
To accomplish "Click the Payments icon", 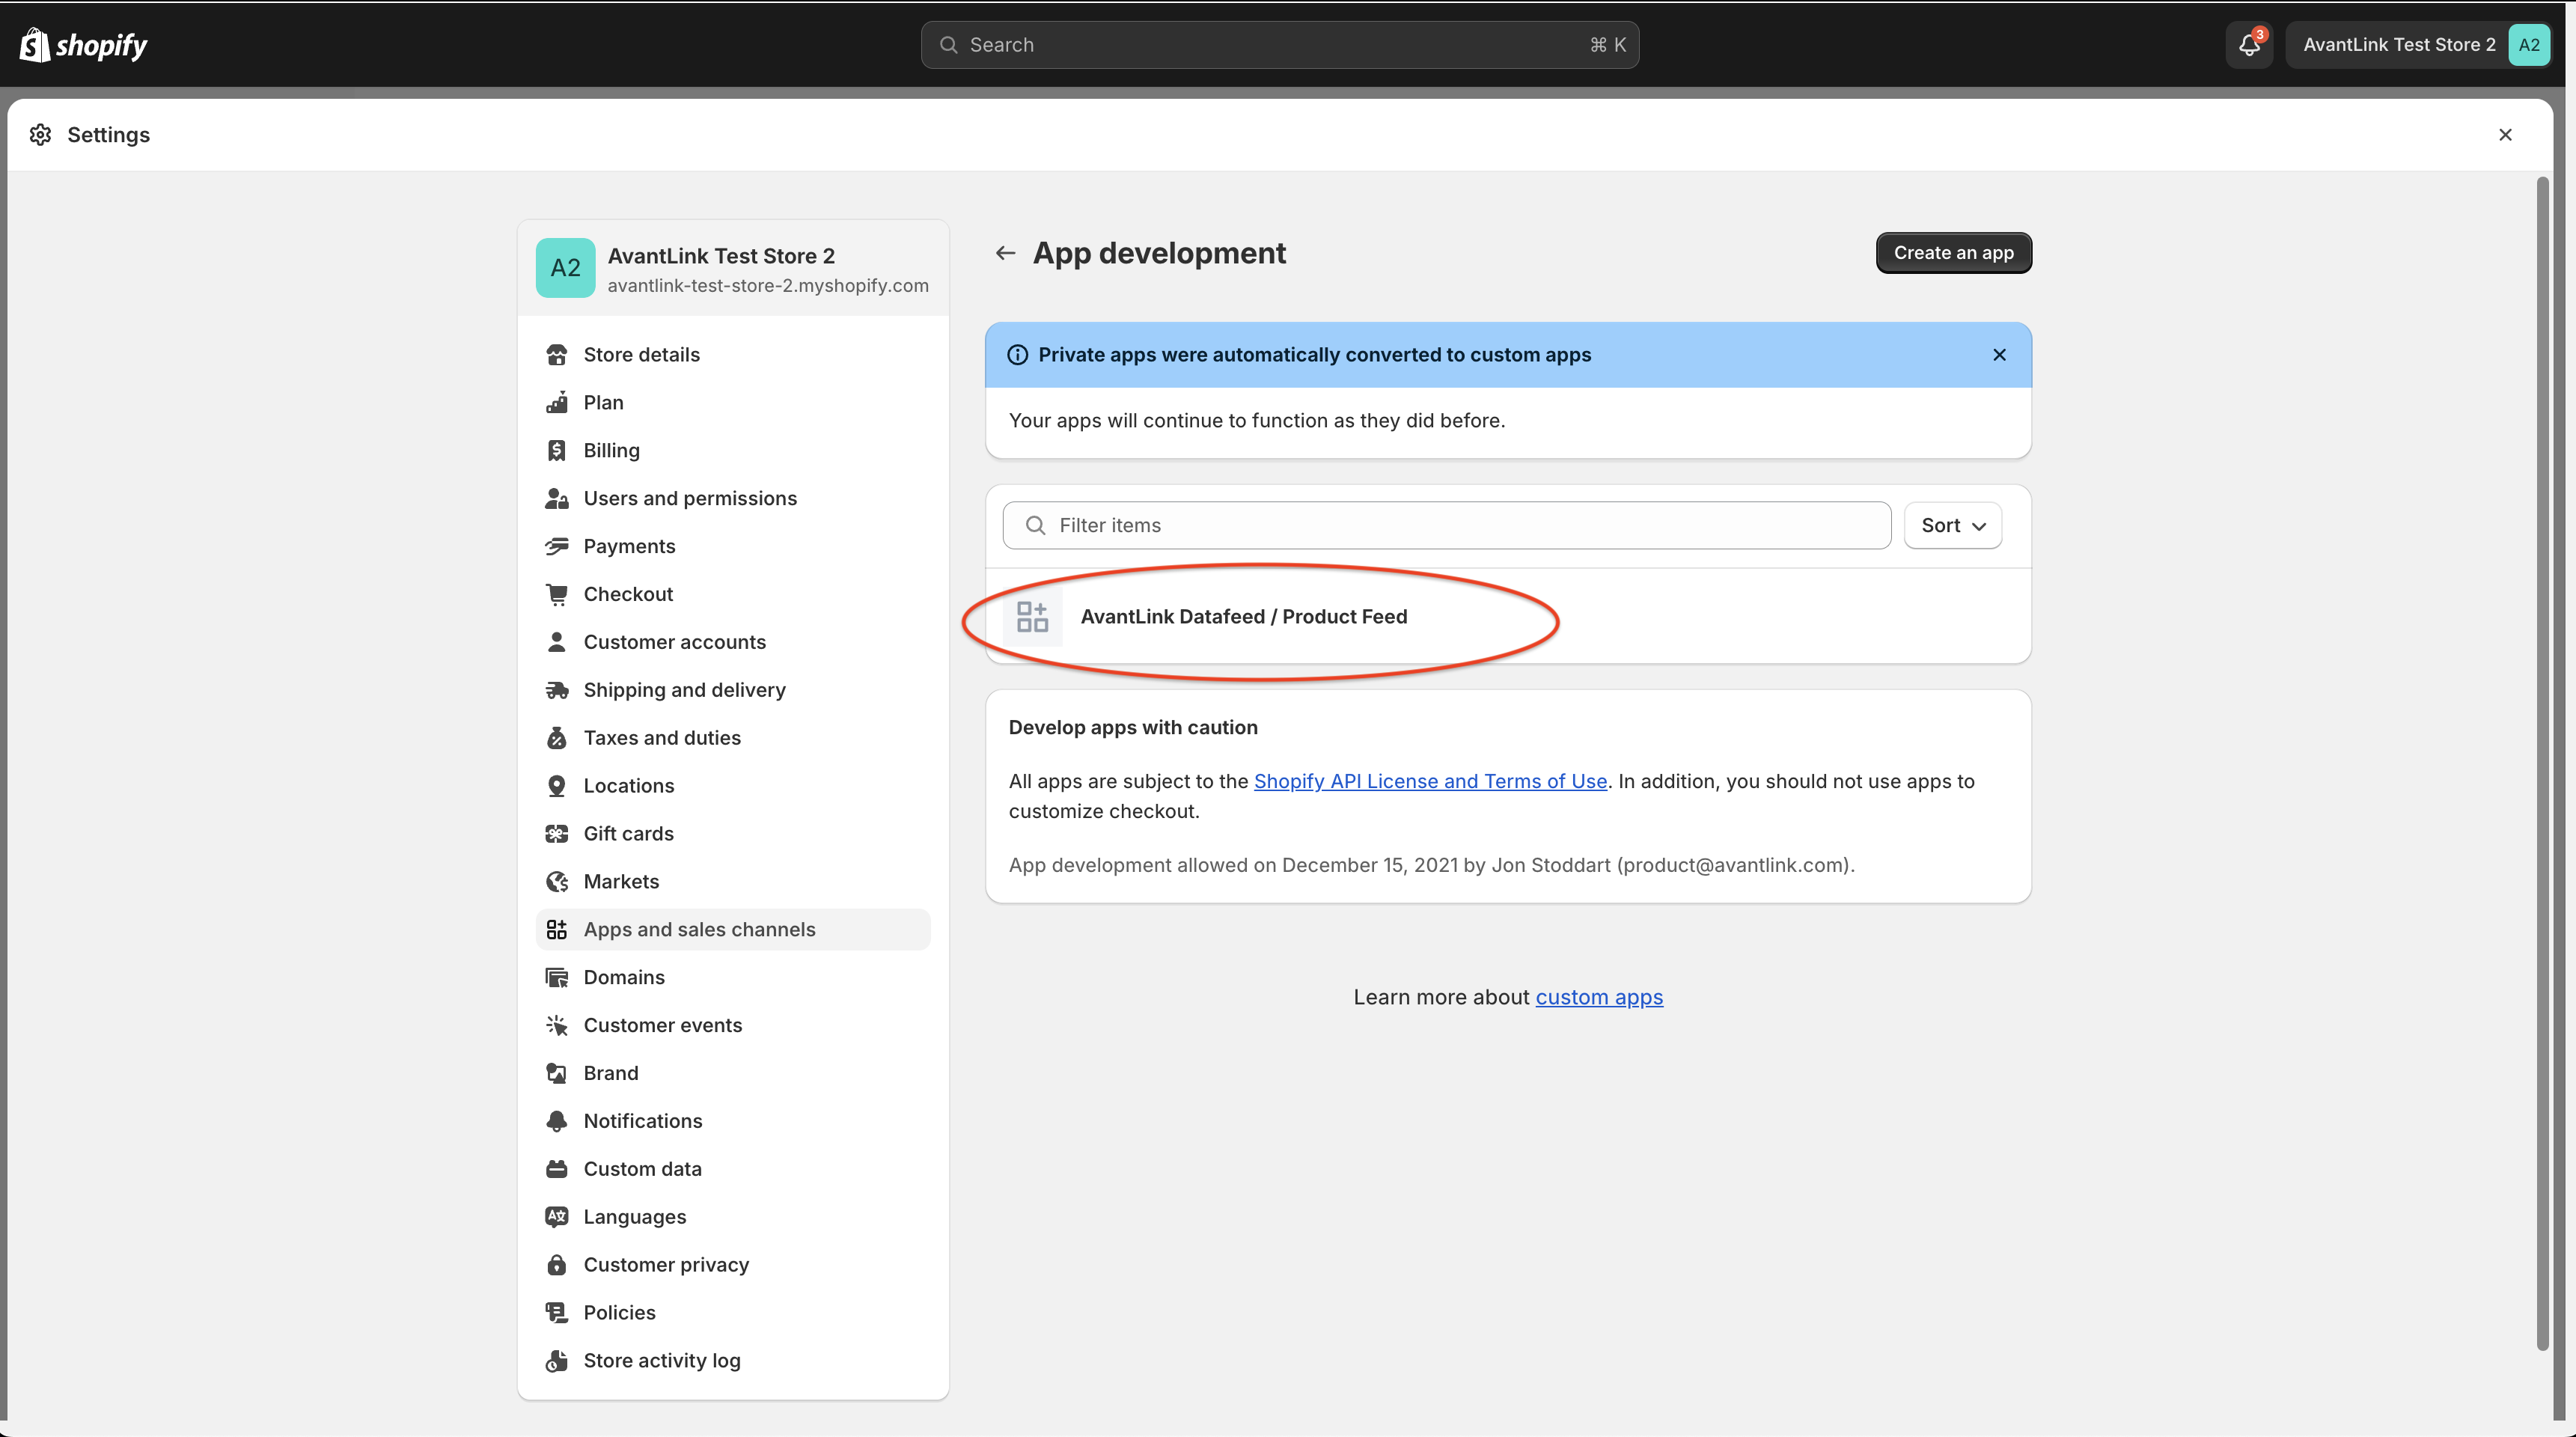I will point(557,547).
